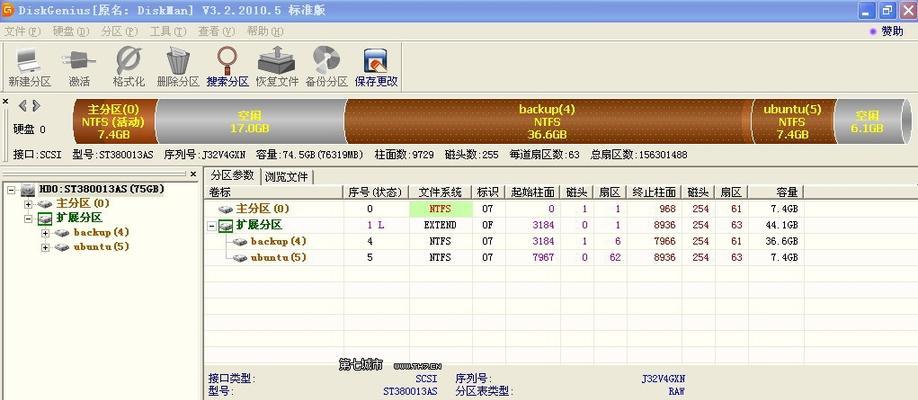Click the serial number J32V4GXN in details
Image resolution: width=918 pixels, height=400 pixels.
click(663, 379)
